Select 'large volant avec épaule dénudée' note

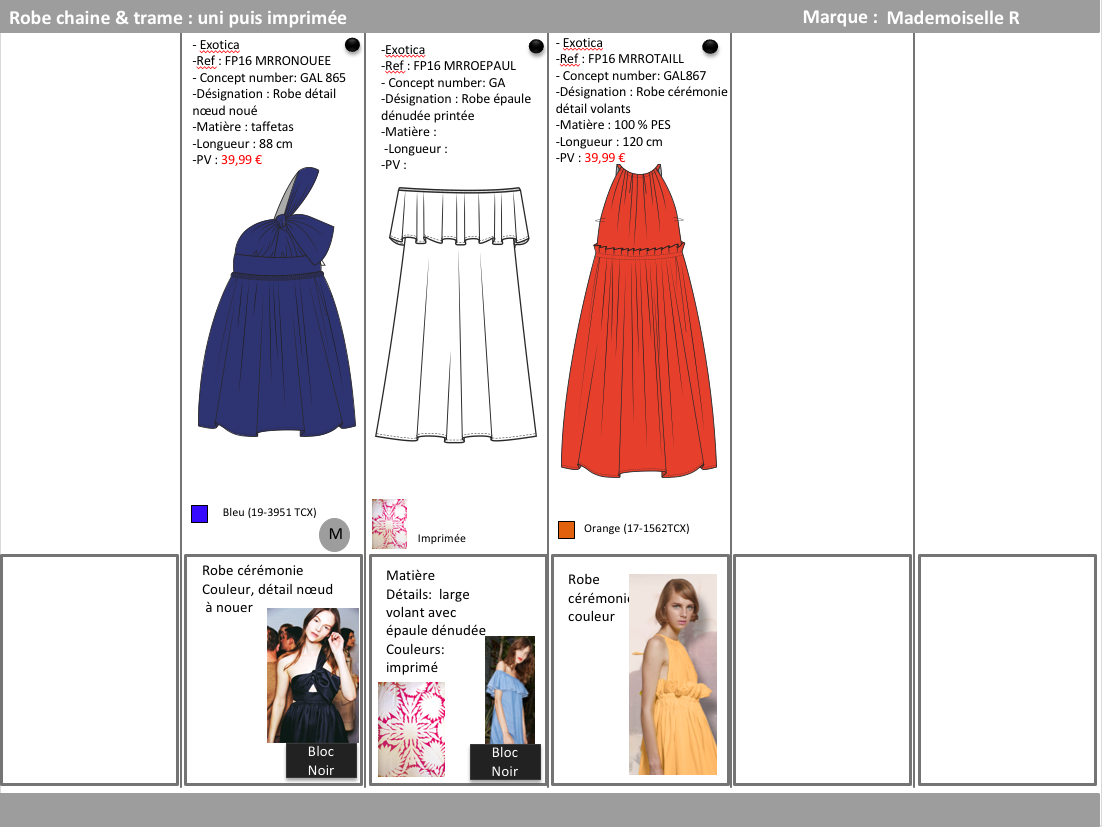pyautogui.click(x=436, y=613)
